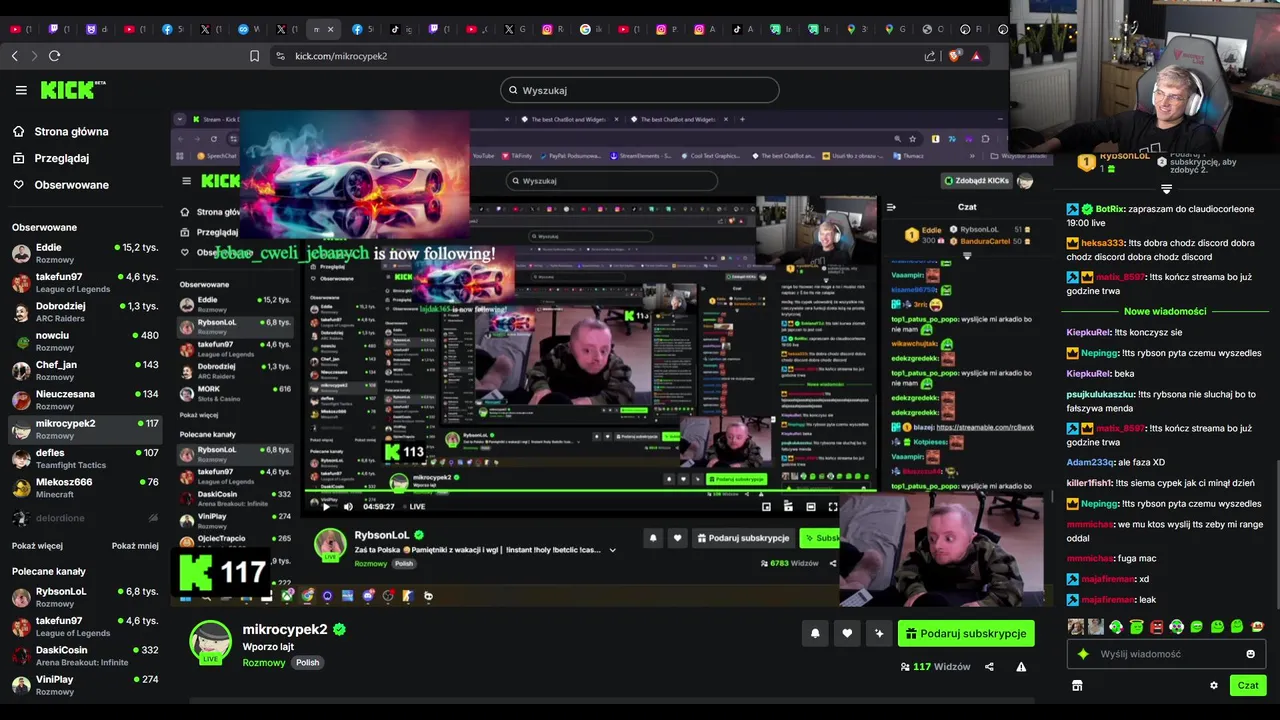Viewport: 1280px width, 720px height.
Task: Click the Wyślij wiadomość chat input
Action: (x=1166, y=654)
